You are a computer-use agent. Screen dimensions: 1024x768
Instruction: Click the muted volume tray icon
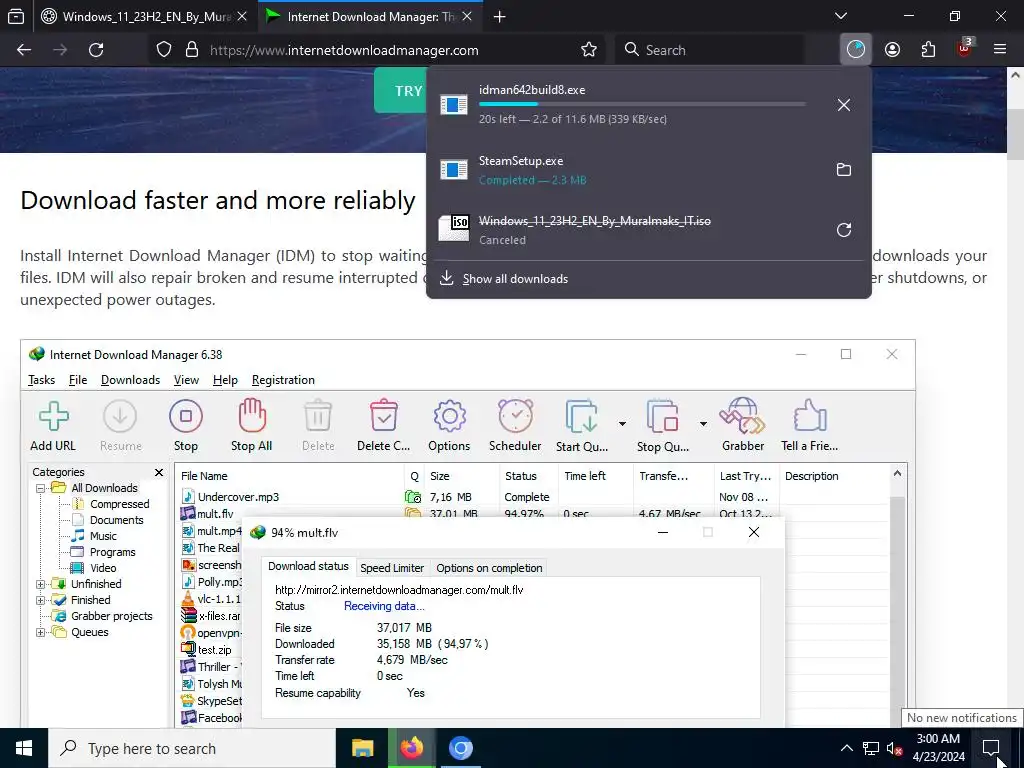[x=895, y=748]
